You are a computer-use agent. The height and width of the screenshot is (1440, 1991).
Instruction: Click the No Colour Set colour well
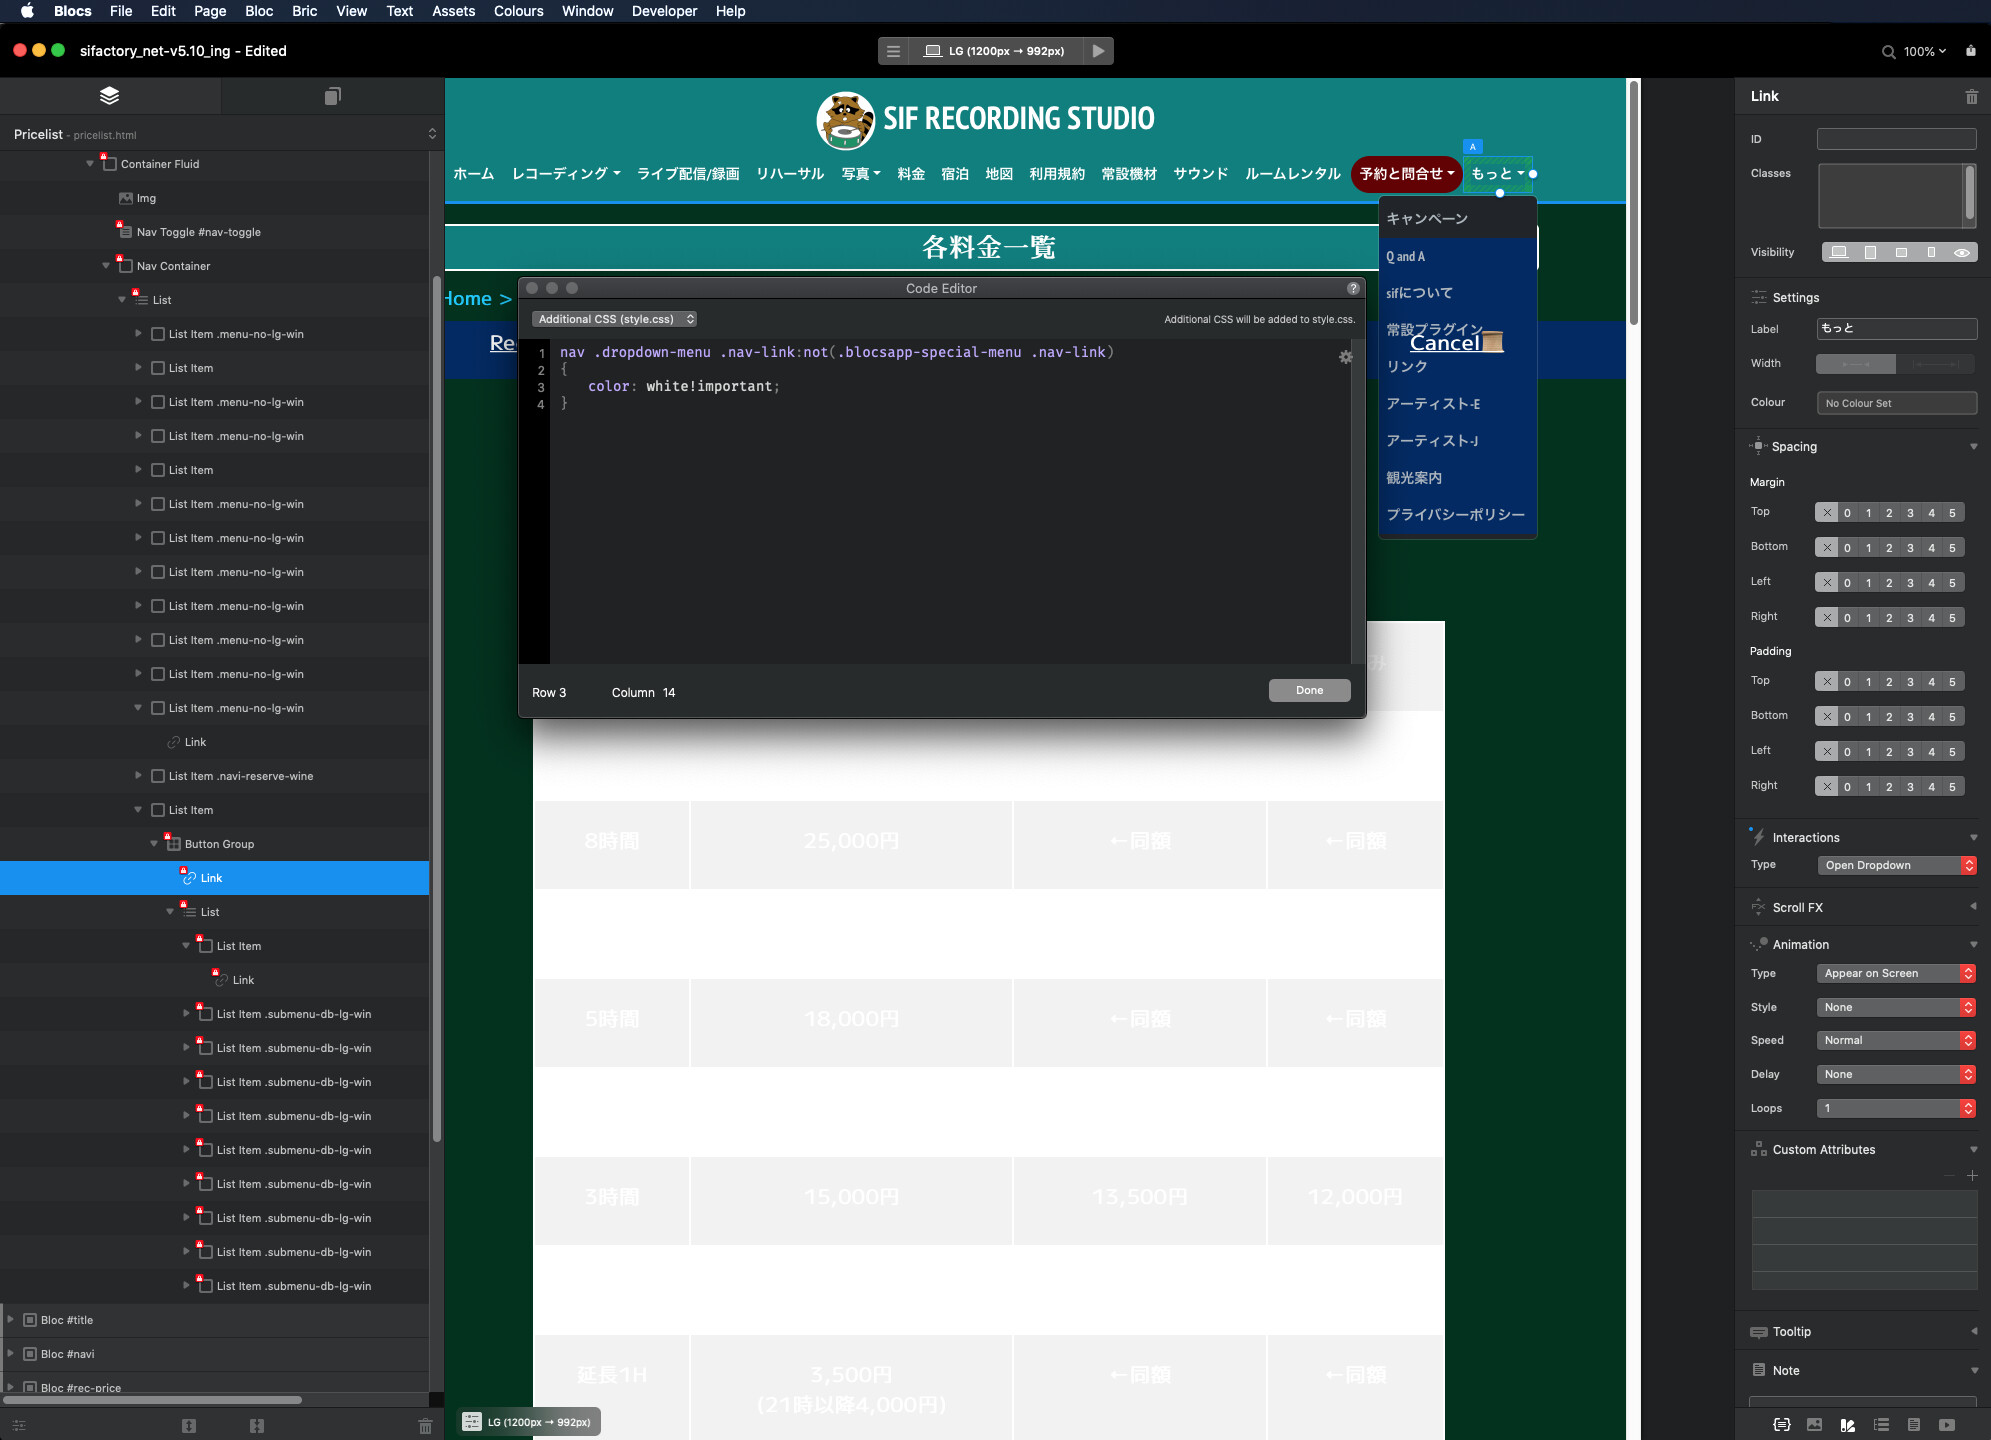pyautogui.click(x=1896, y=403)
